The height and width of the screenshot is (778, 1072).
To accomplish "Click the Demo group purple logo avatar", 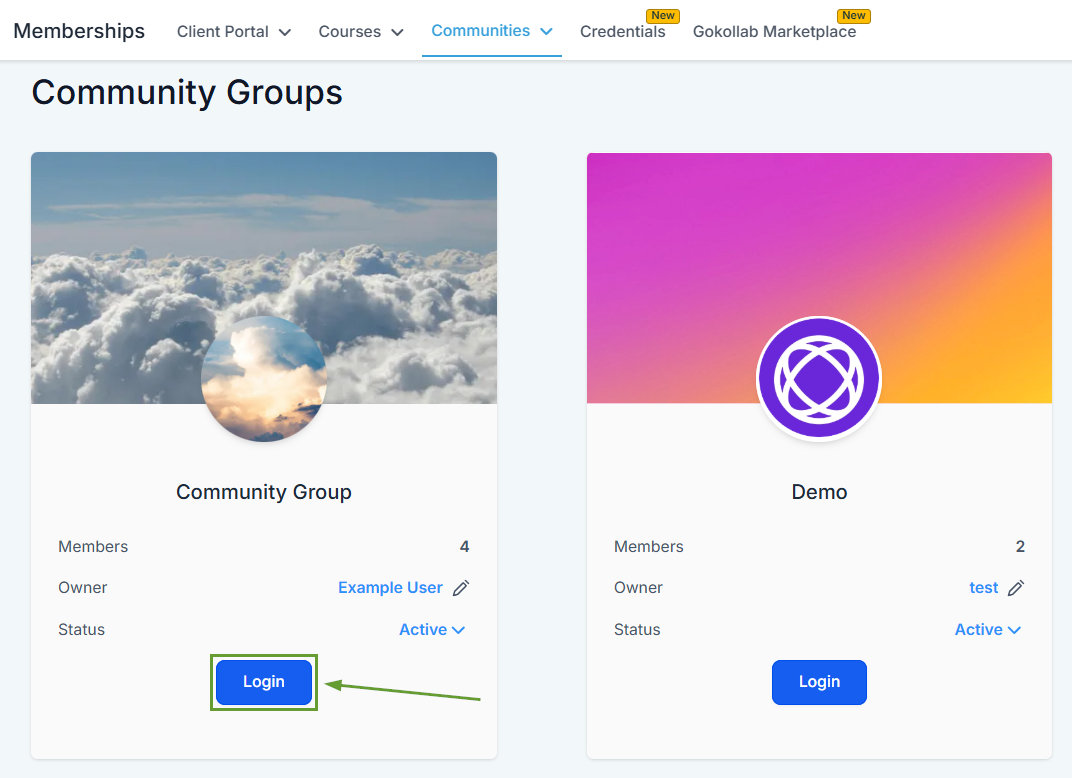I will pos(818,379).
